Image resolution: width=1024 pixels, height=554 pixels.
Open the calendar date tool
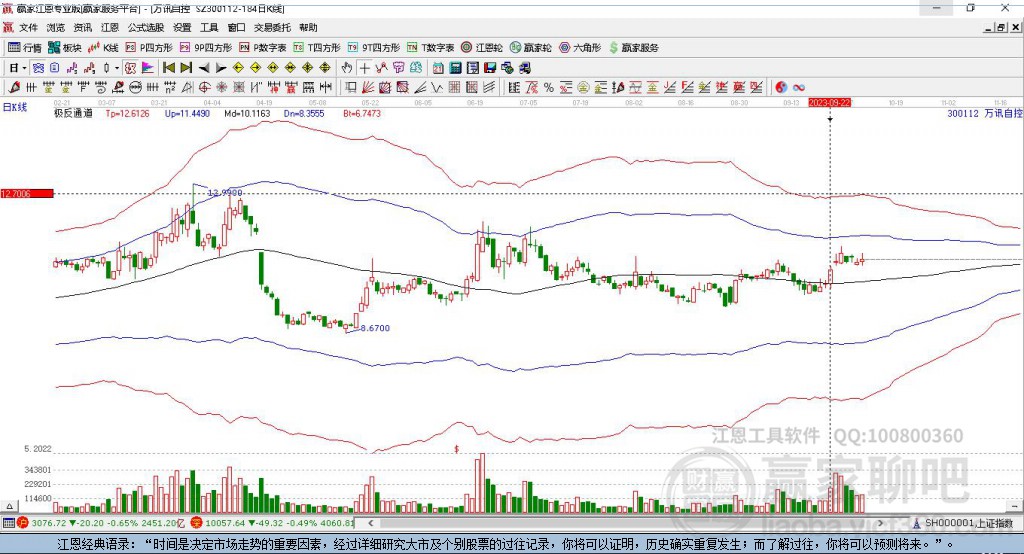point(438,68)
